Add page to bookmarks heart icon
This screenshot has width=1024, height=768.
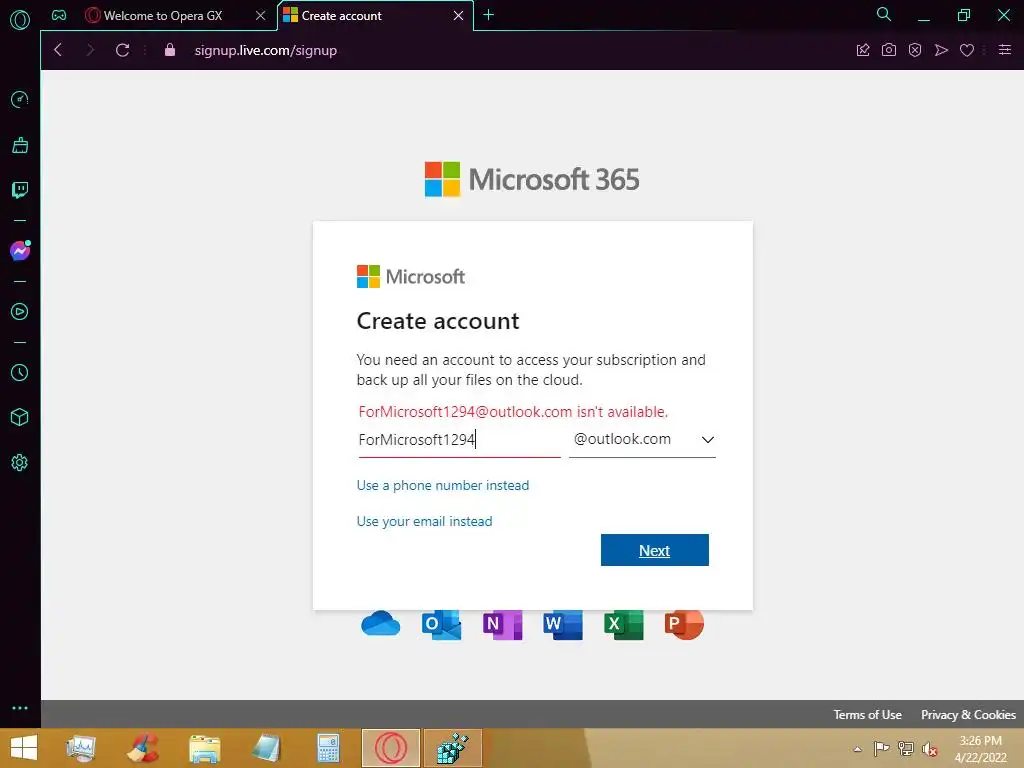coord(967,50)
